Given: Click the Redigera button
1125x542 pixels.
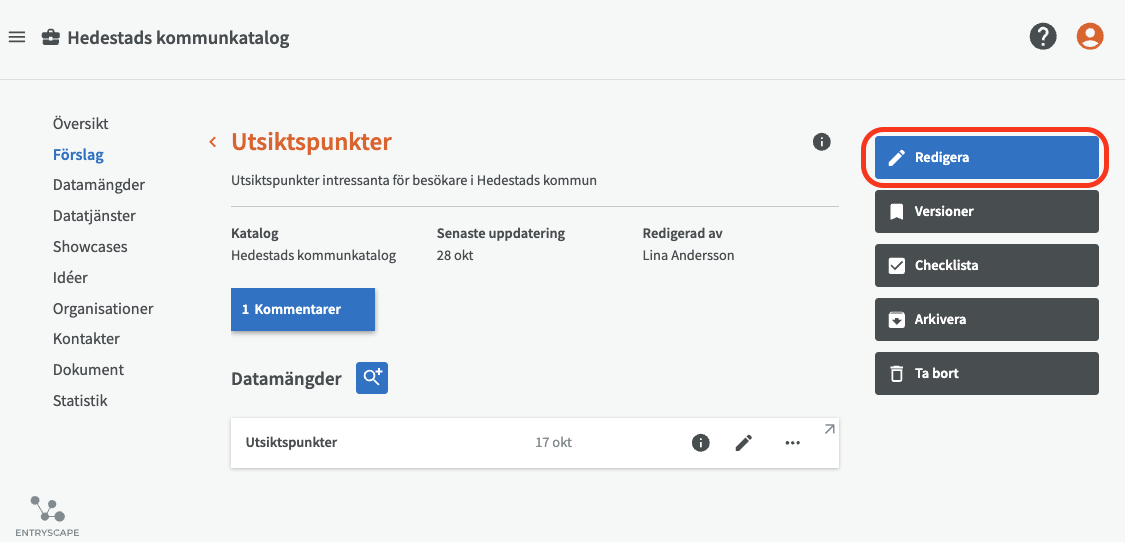Looking at the screenshot, I should (x=986, y=158).
